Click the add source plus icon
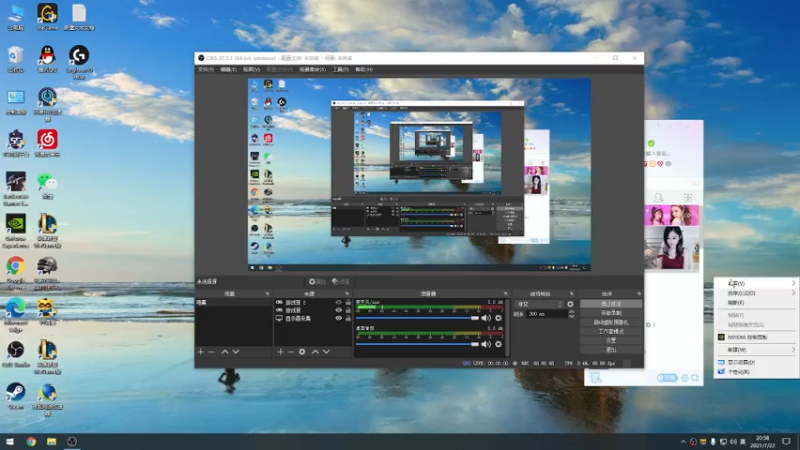The height and width of the screenshot is (450, 800). point(280,352)
